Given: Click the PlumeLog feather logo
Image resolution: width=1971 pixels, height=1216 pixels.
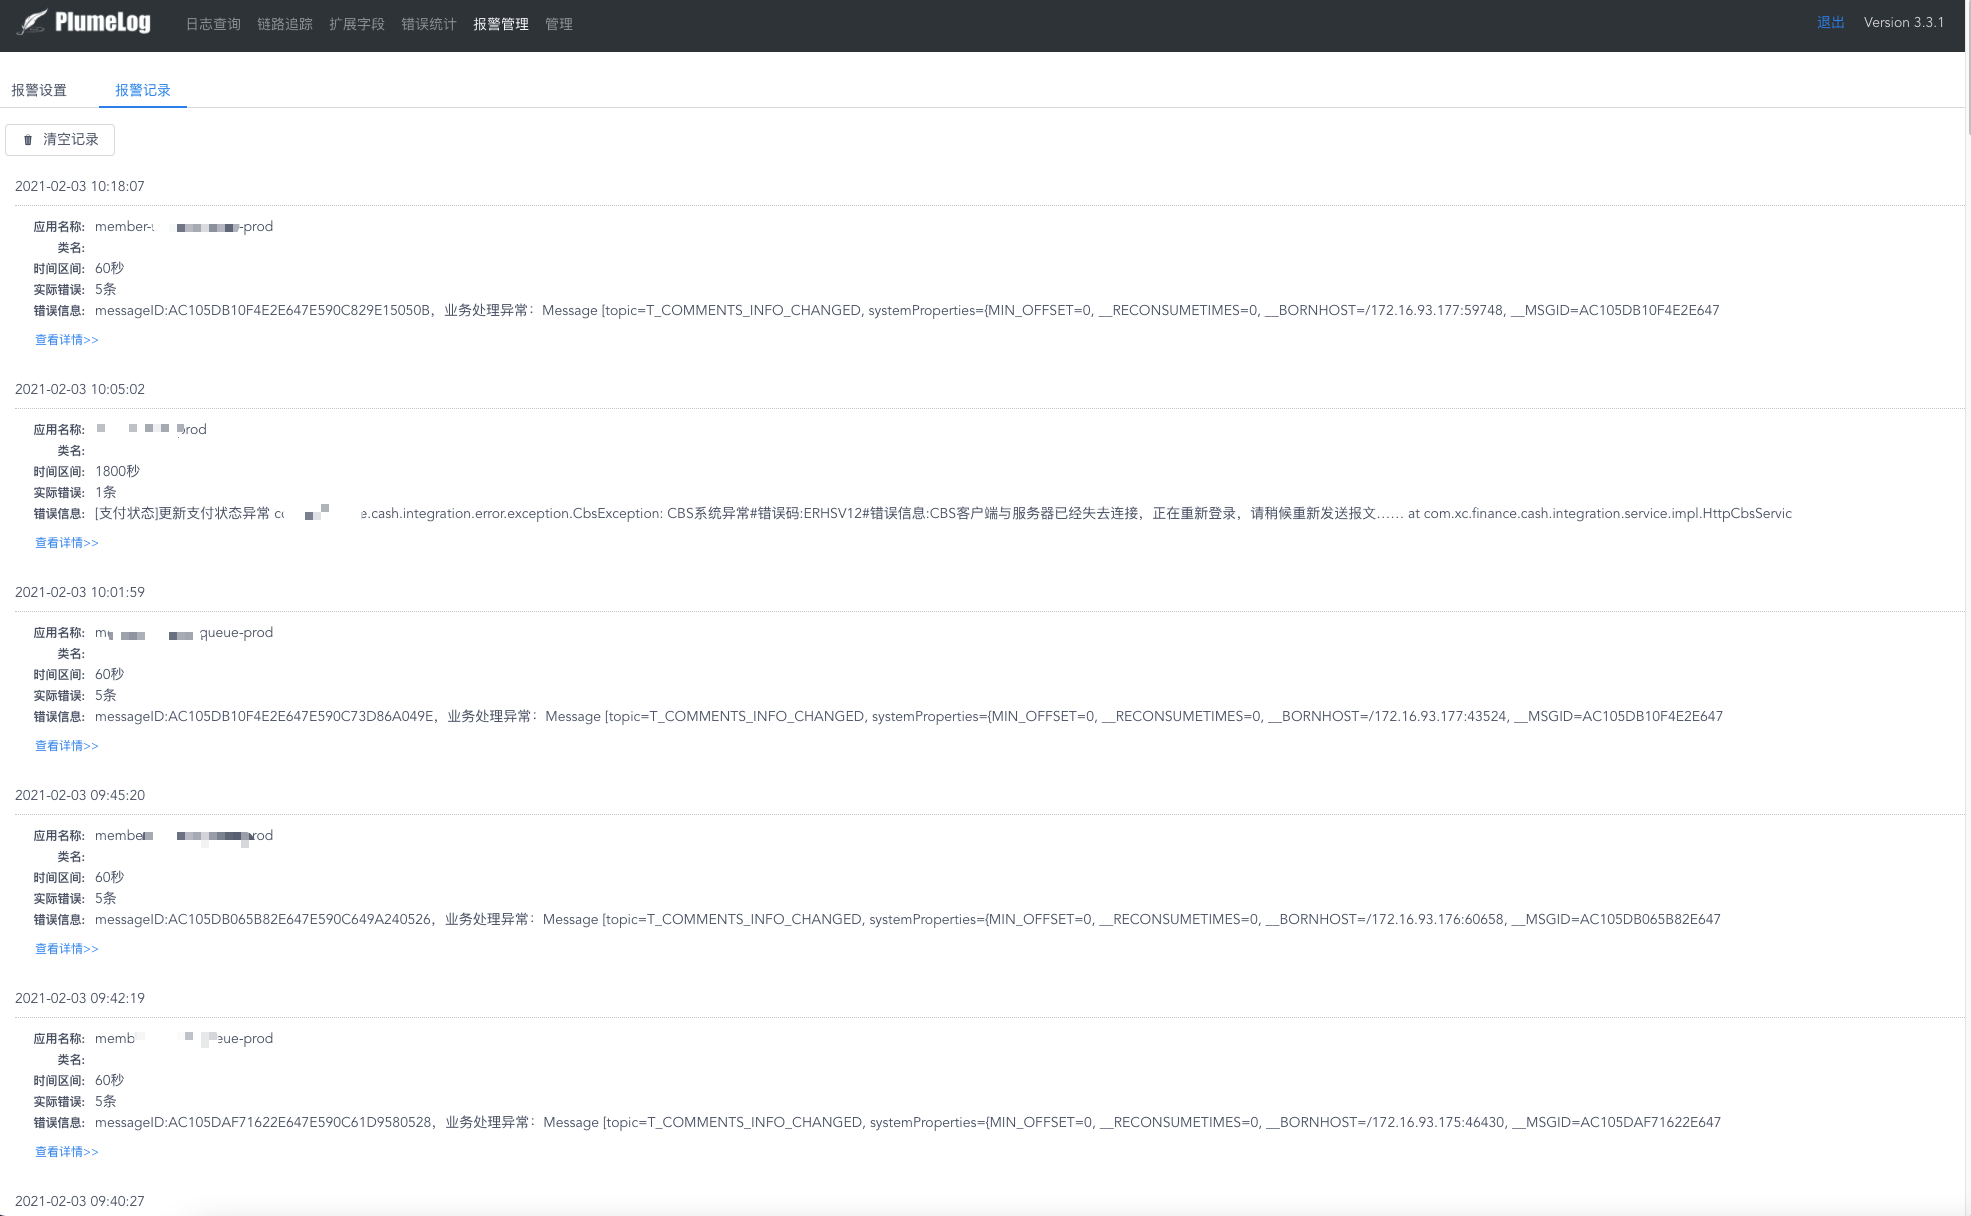Looking at the screenshot, I should click(x=32, y=22).
